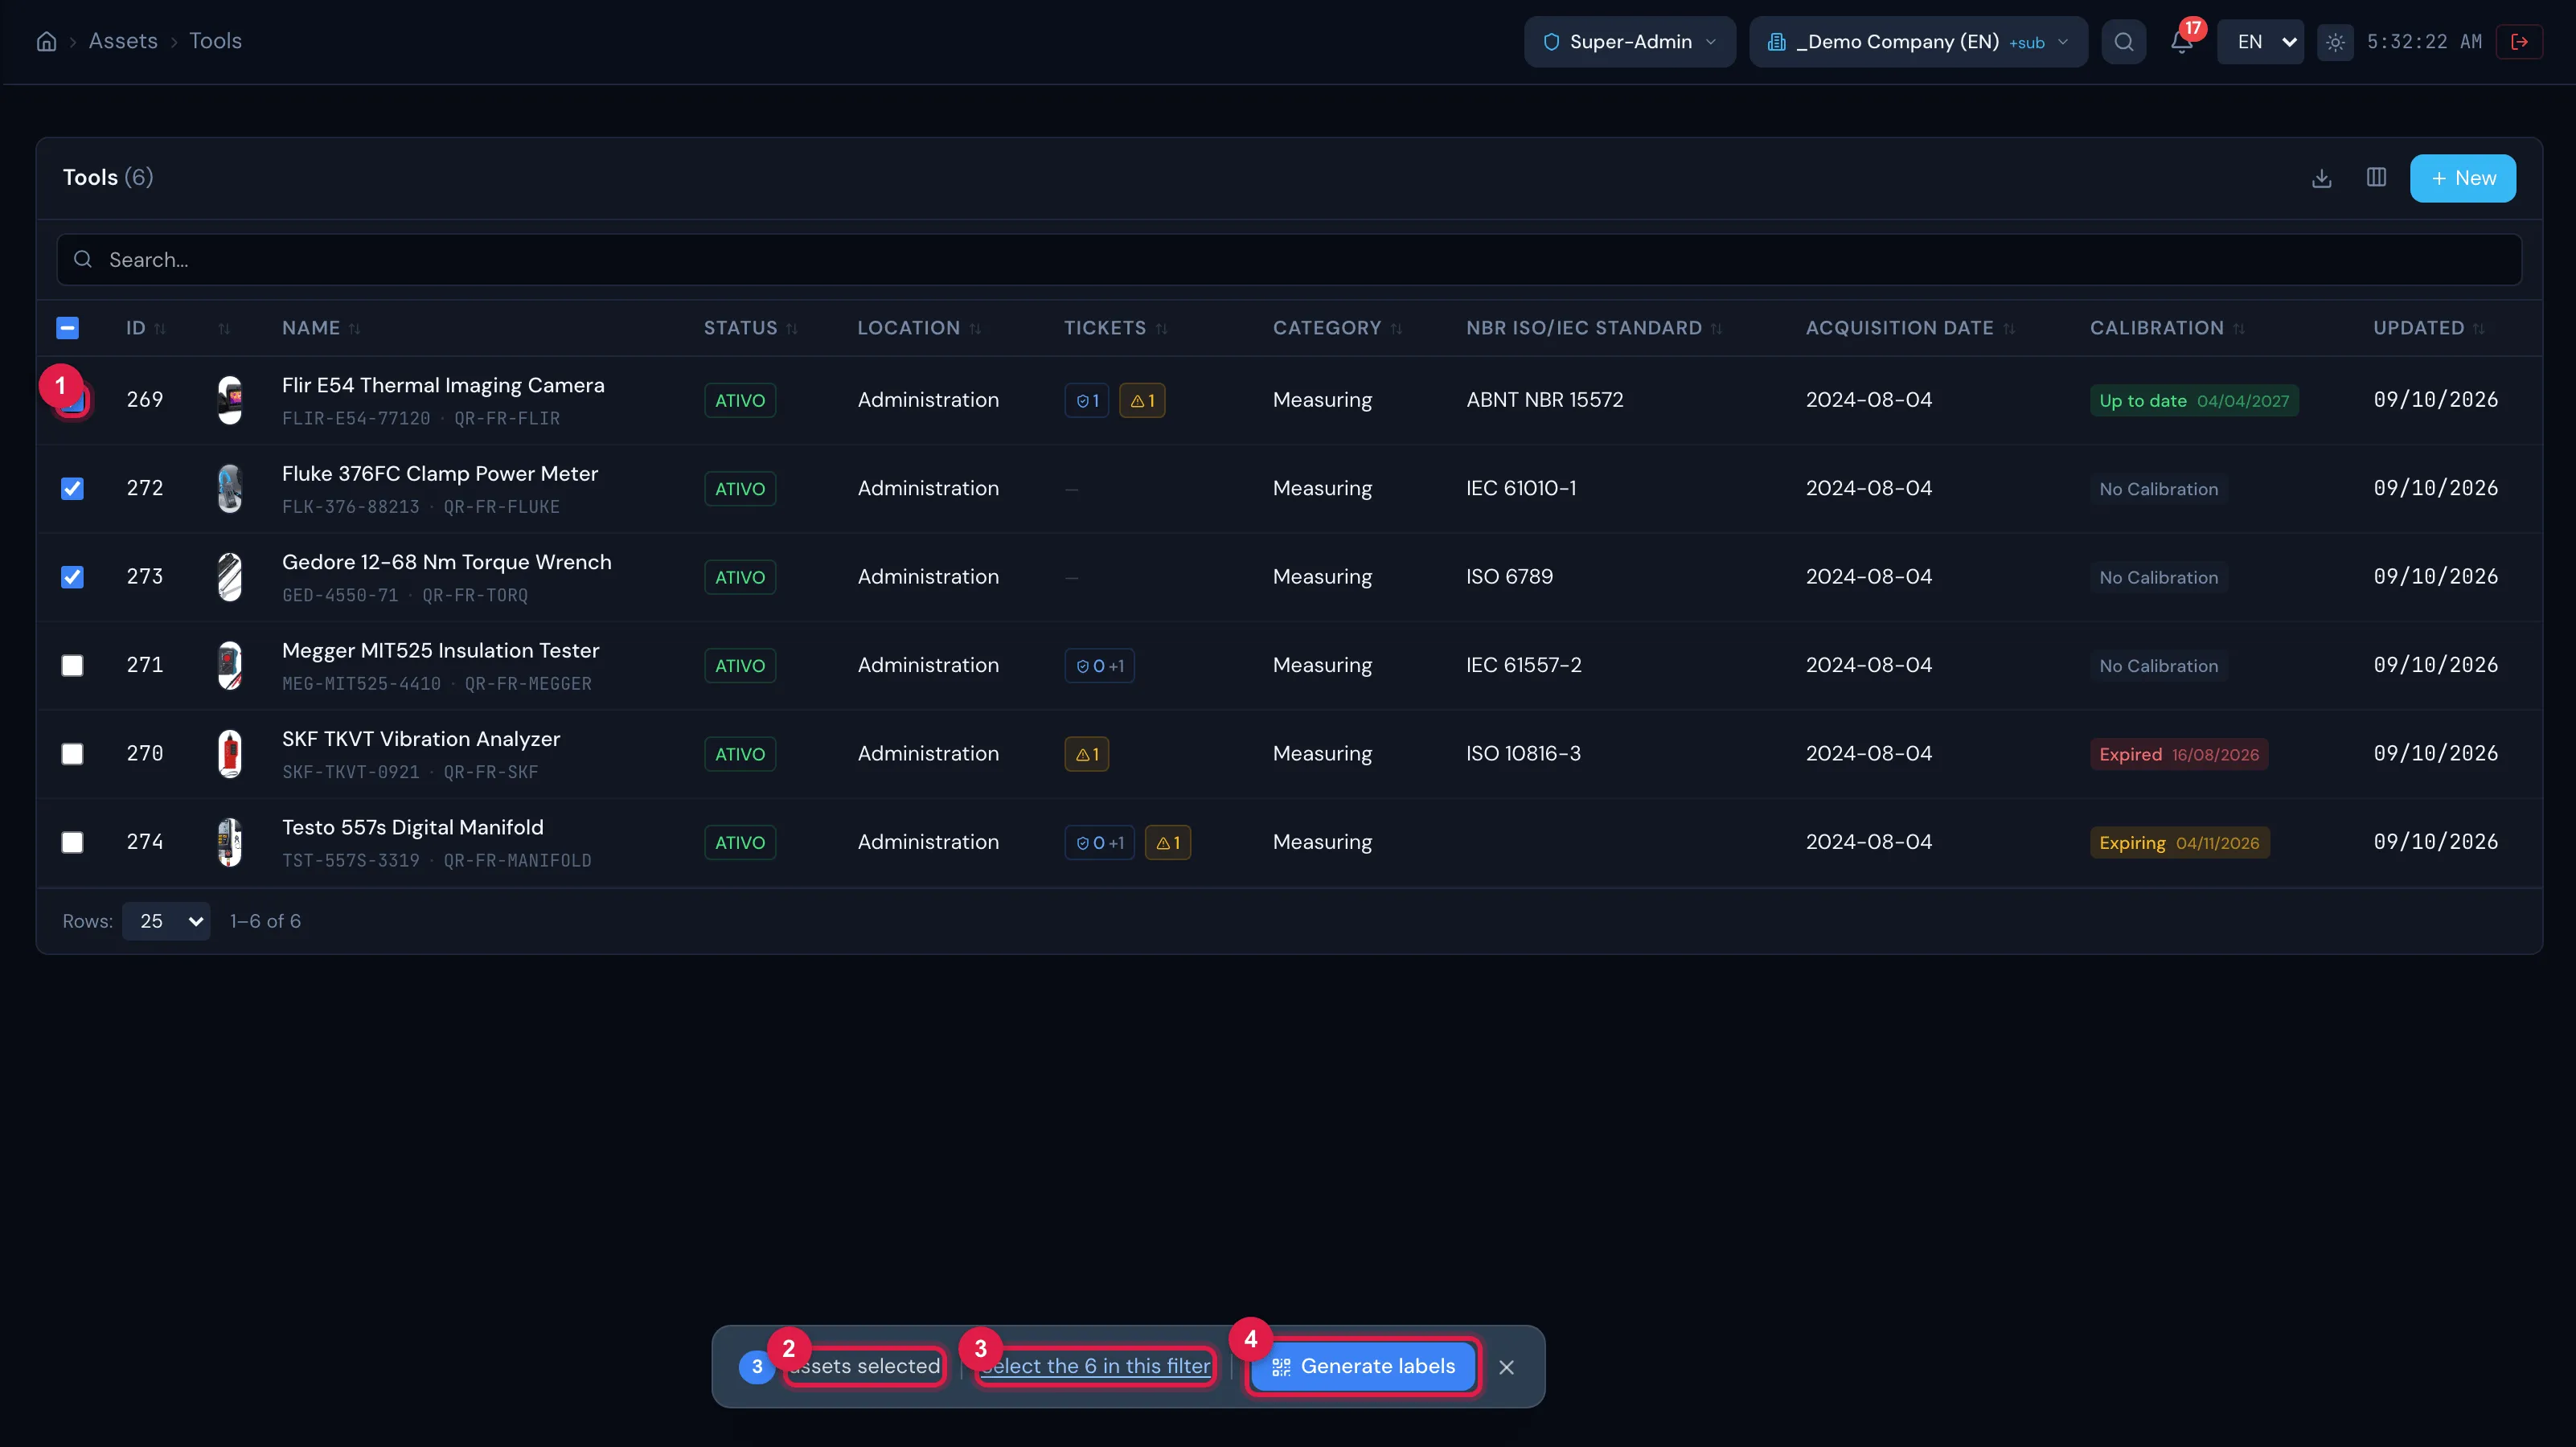Open Gedore 12-68 Nm Torque Wrench name
This screenshot has width=2576, height=1447.
coord(446,562)
